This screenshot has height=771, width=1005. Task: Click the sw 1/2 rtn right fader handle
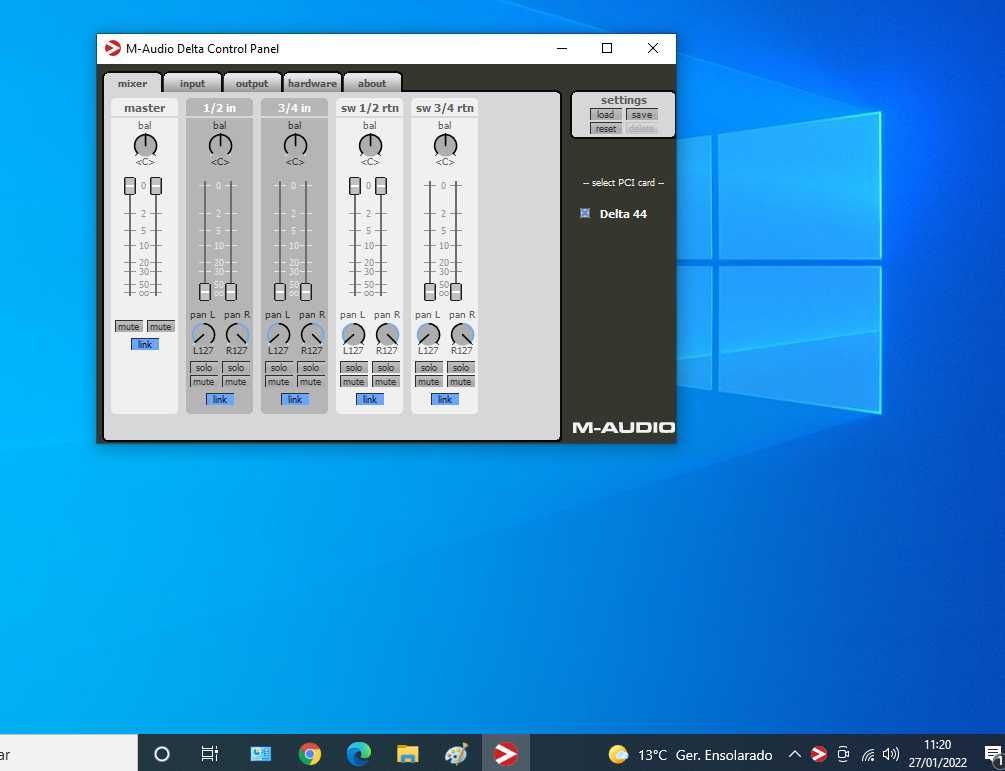[381, 186]
